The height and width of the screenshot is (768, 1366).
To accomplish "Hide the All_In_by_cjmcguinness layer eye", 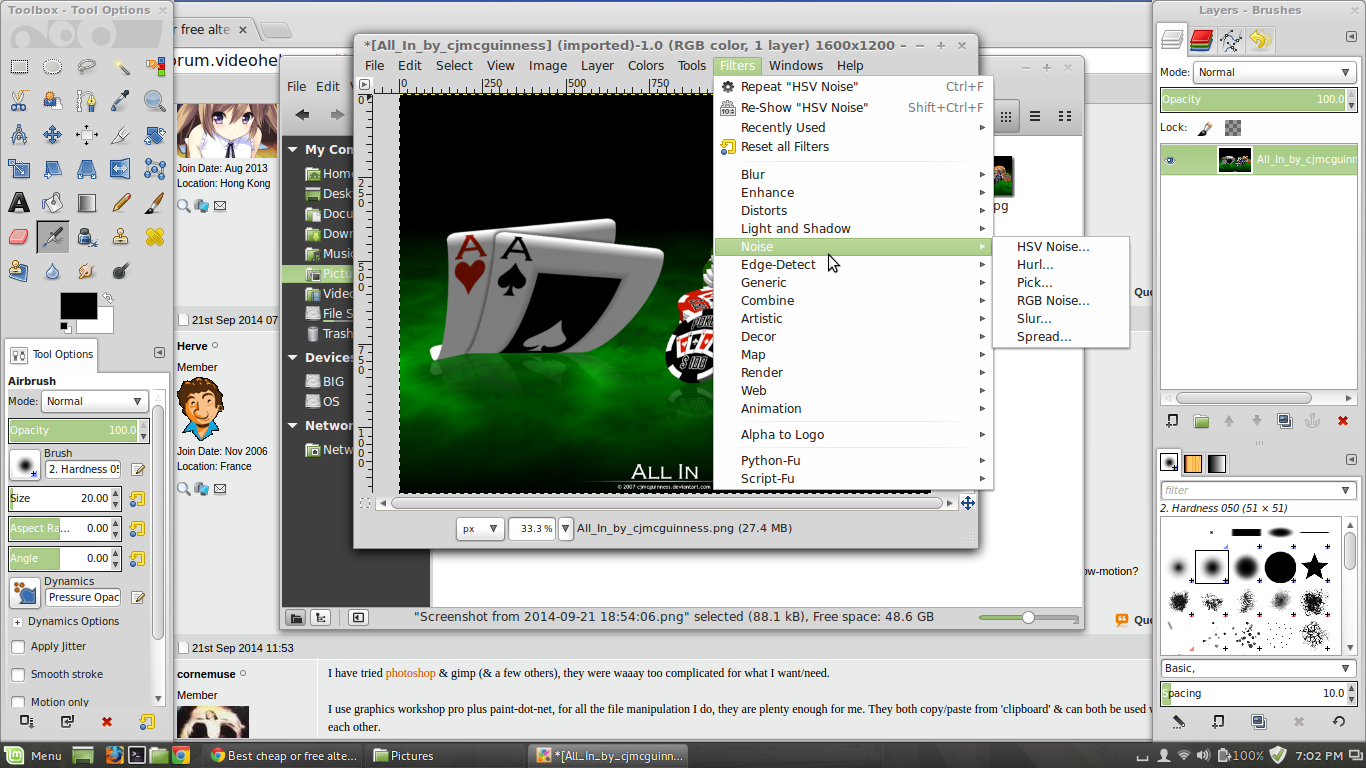I will 1171,160.
